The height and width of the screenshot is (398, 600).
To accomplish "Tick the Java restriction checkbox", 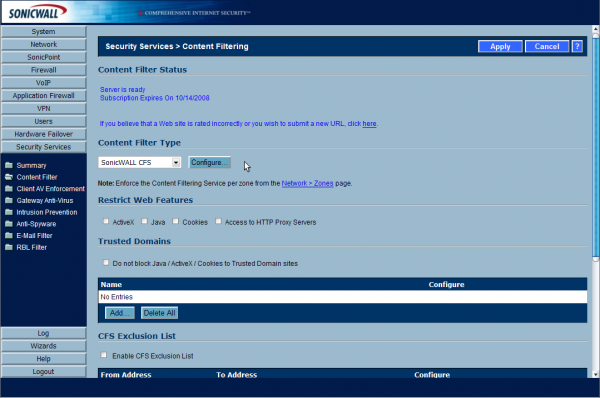I will pyautogui.click(x=144, y=221).
